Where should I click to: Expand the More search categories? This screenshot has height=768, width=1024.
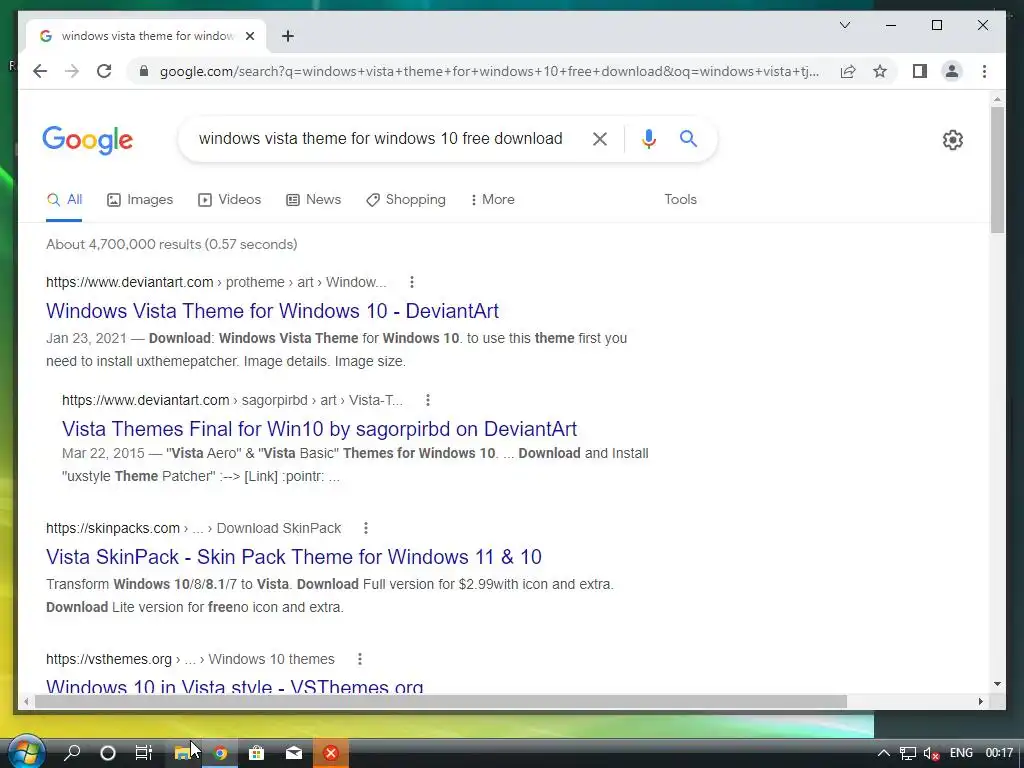click(492, 199)
